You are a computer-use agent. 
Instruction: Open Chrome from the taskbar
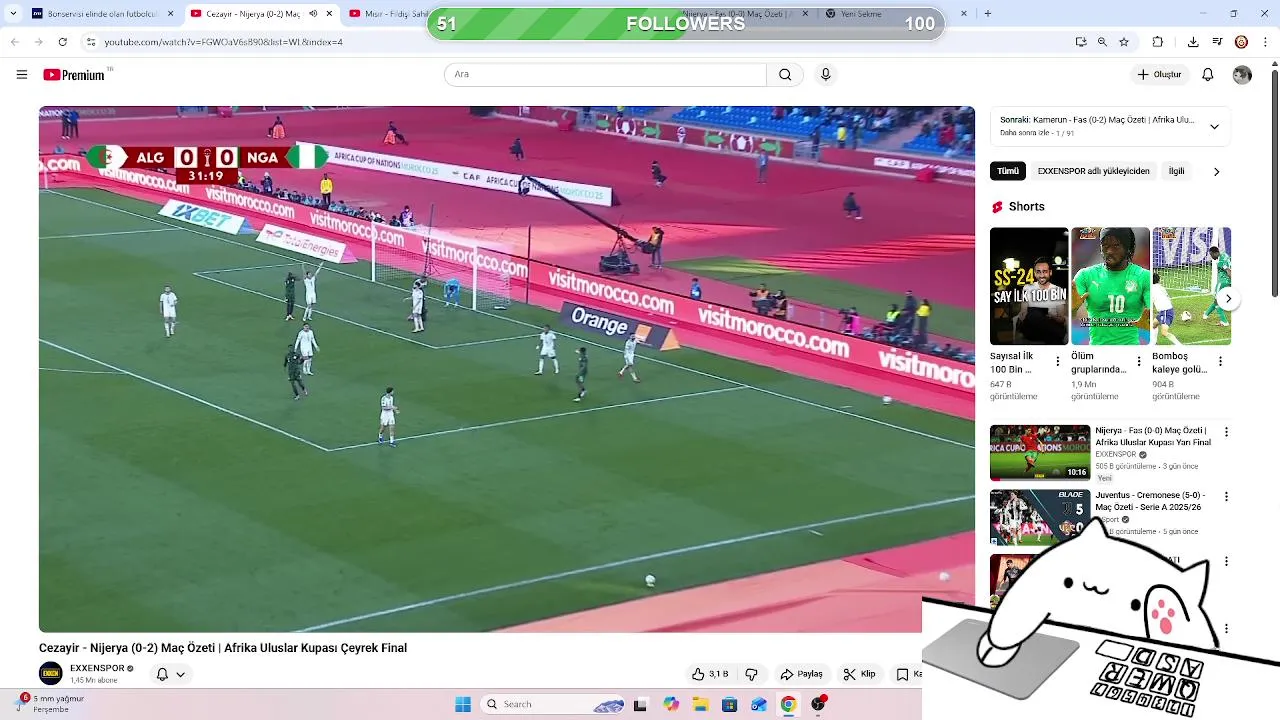(788, 704)
